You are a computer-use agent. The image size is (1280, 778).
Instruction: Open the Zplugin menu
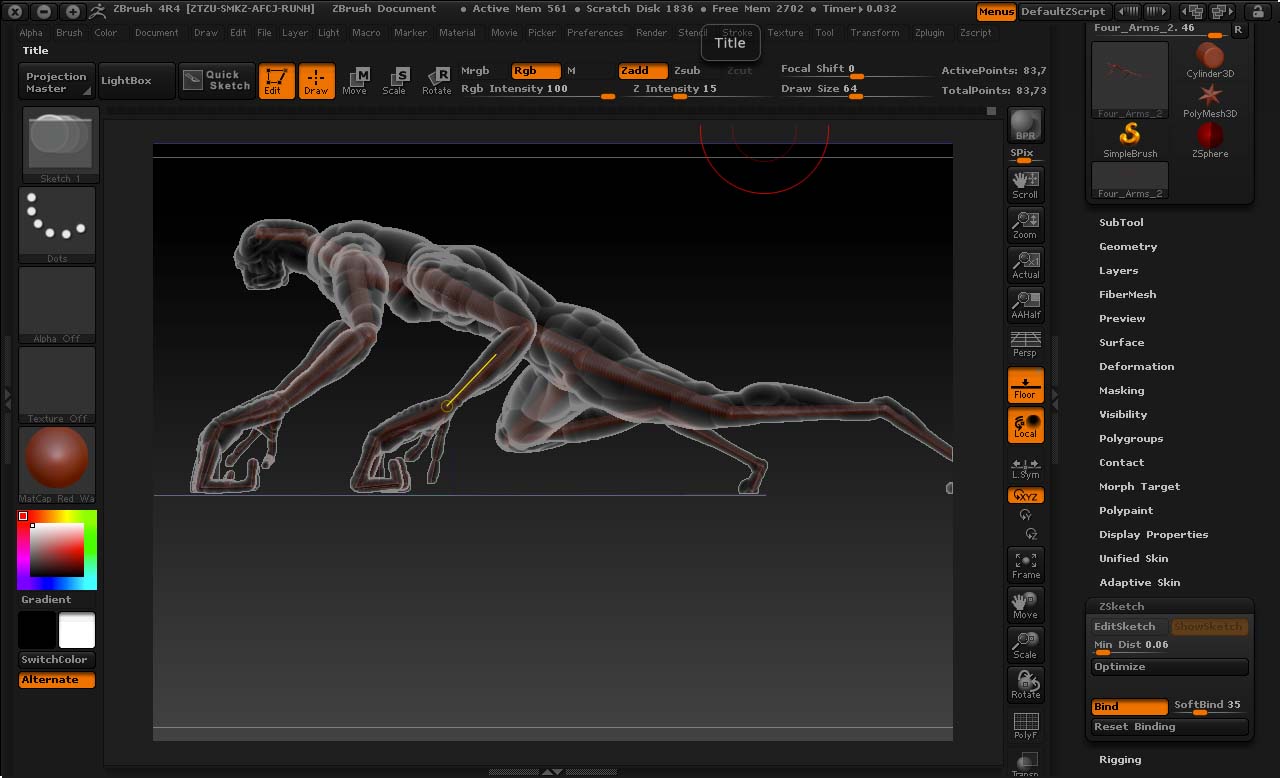[x=929, y=33]
